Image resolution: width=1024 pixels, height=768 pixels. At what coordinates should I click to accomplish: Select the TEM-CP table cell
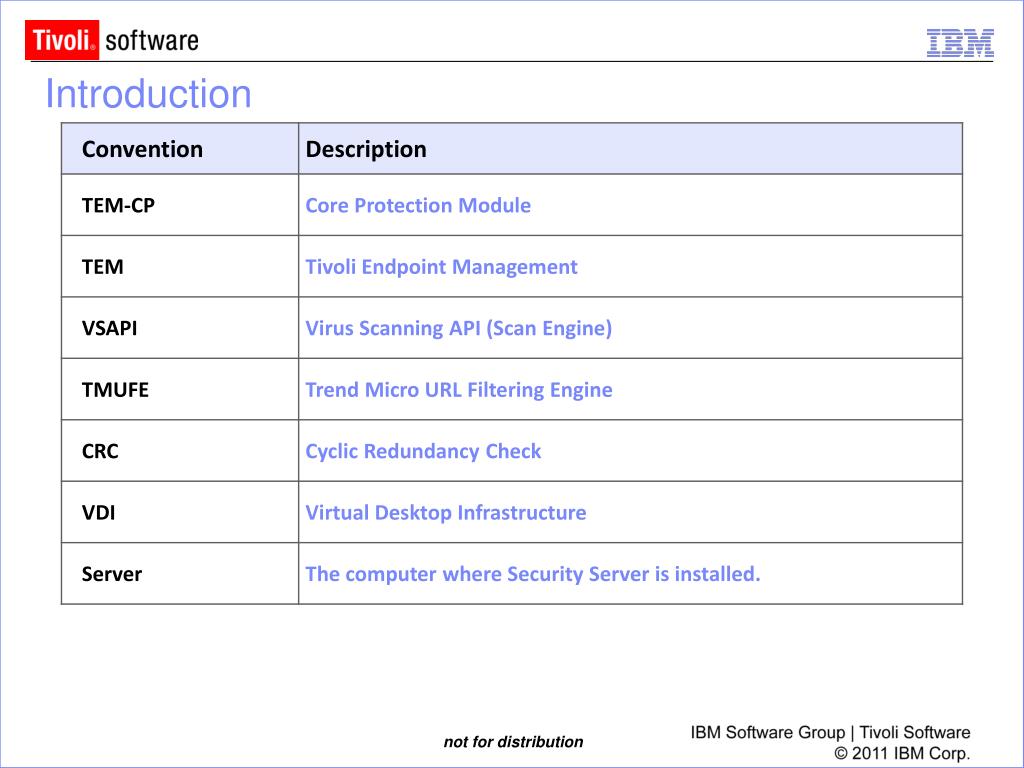[x=180, y=205]
